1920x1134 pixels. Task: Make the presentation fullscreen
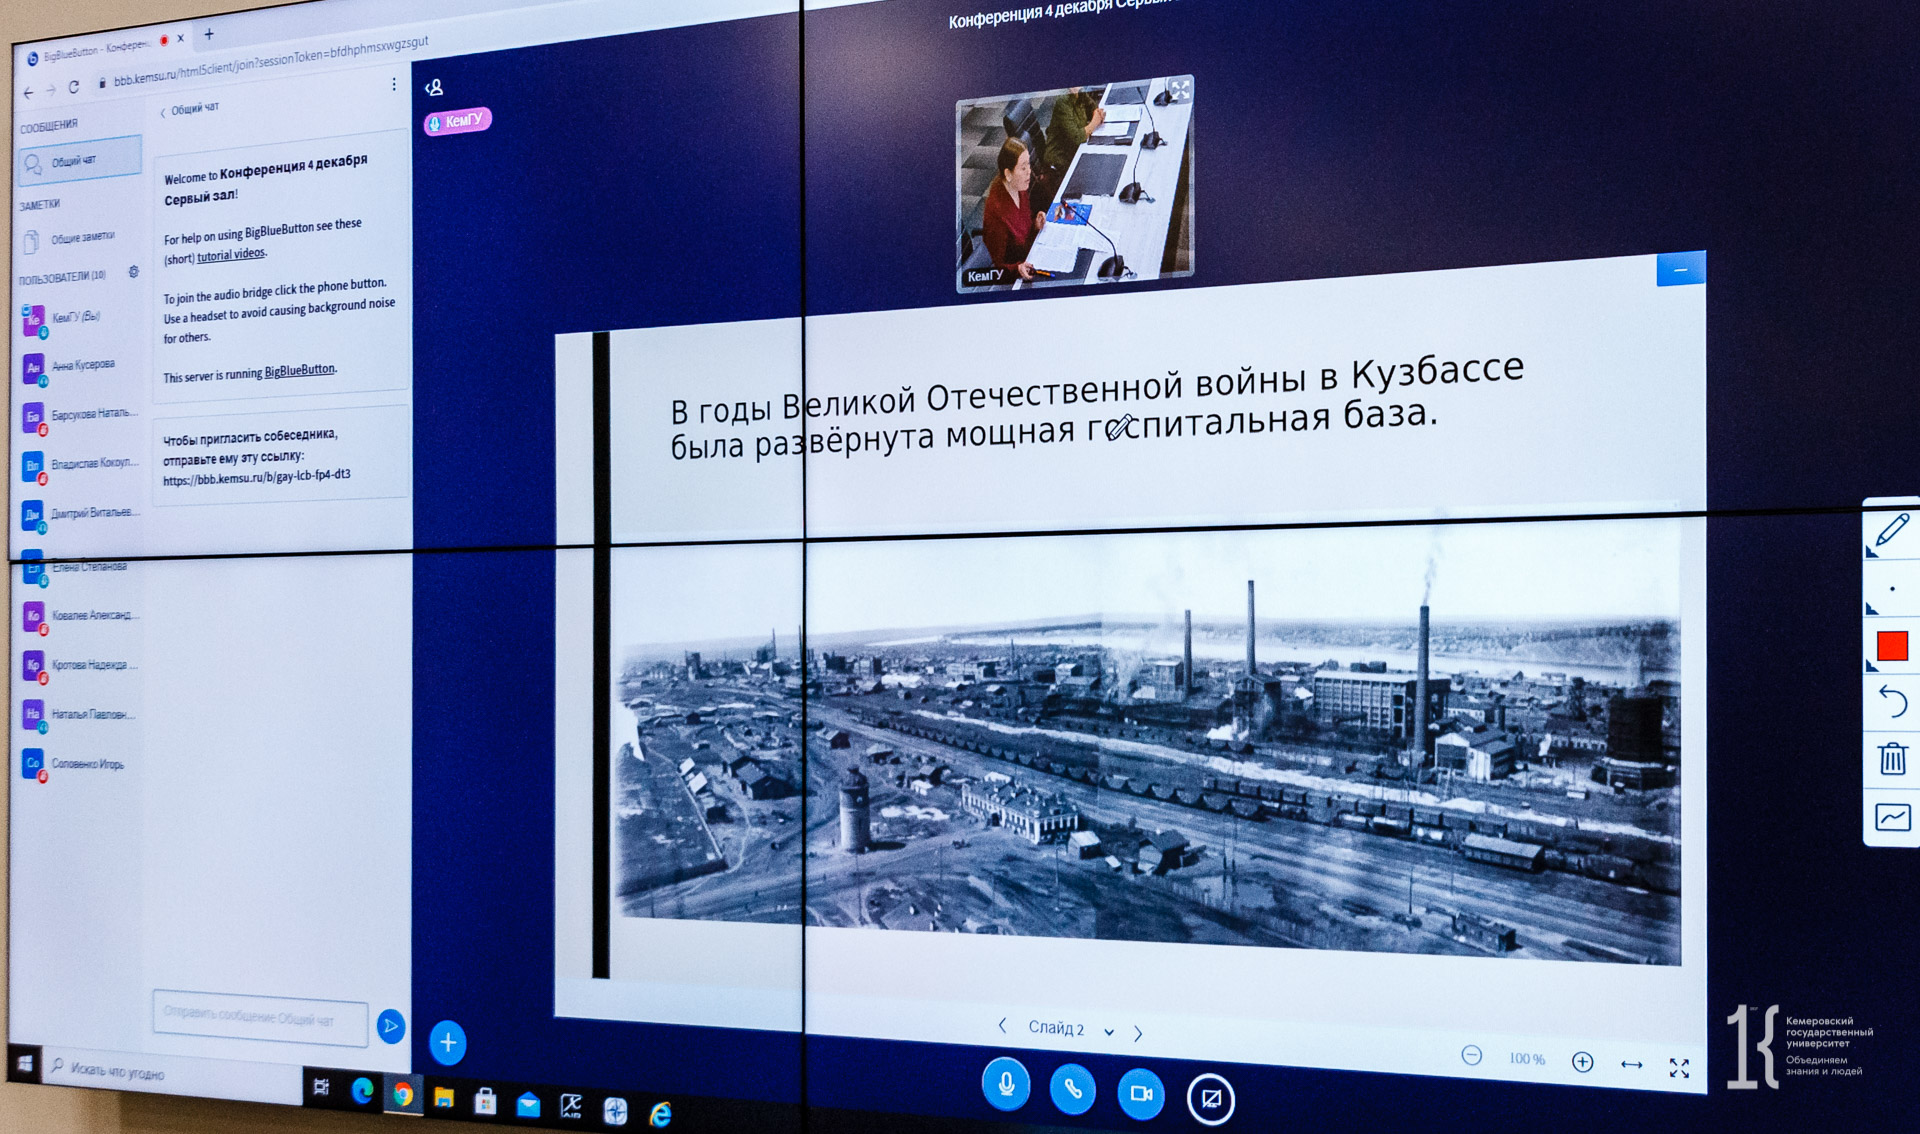[x=1679, y=1068]
